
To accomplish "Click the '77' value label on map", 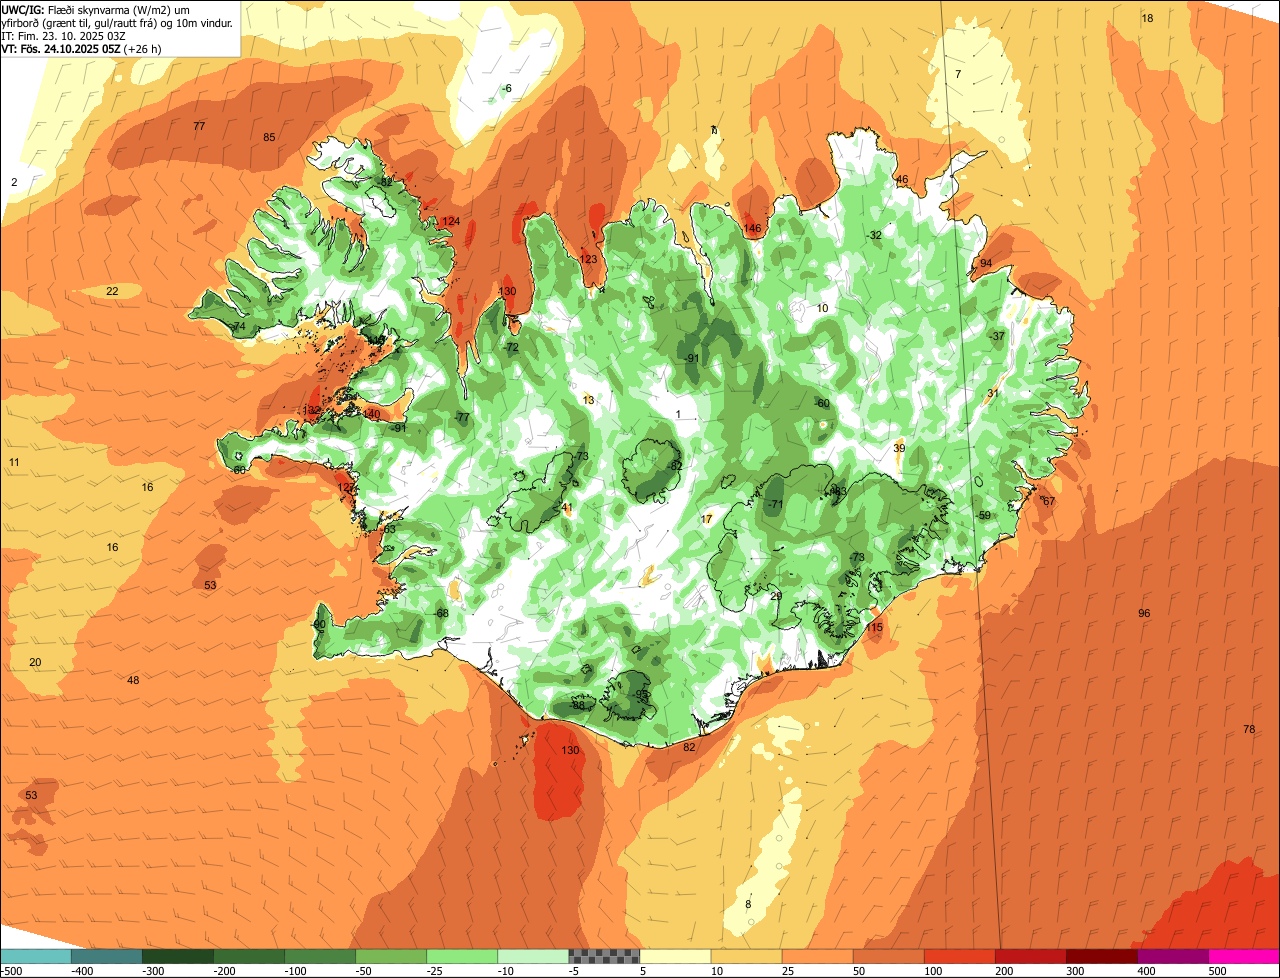I will pyautogui.click(x=199, y=126).
